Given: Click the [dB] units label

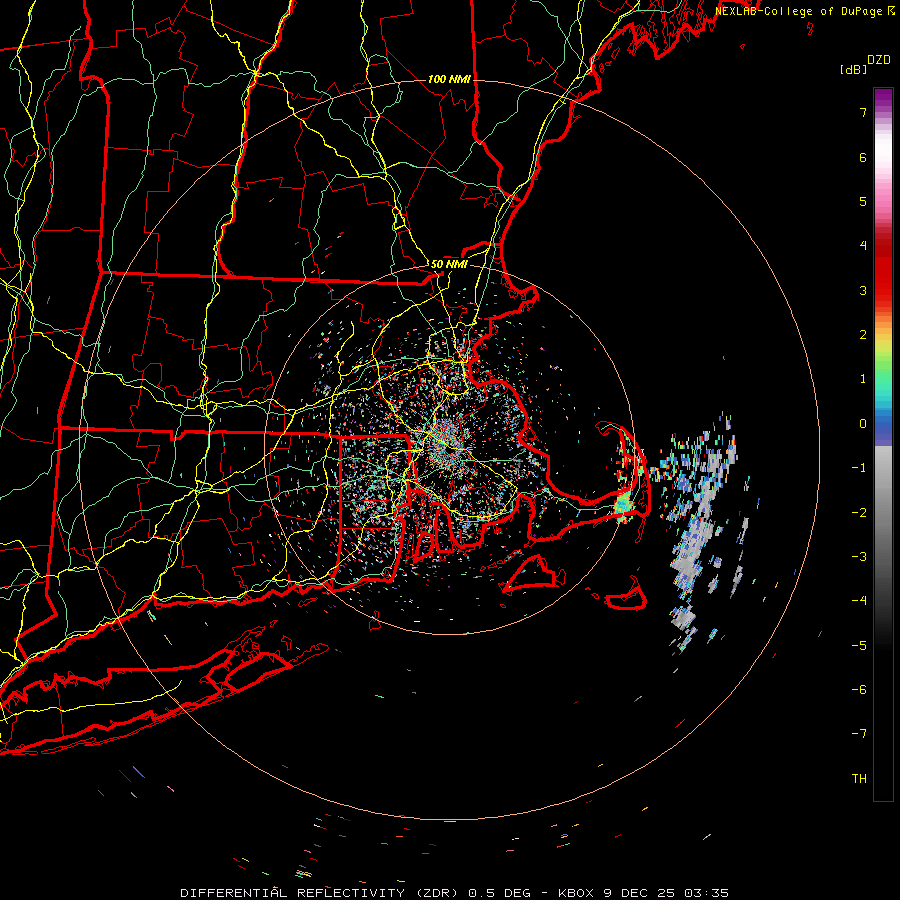Looking at the screenshot, I should [853, 70].
